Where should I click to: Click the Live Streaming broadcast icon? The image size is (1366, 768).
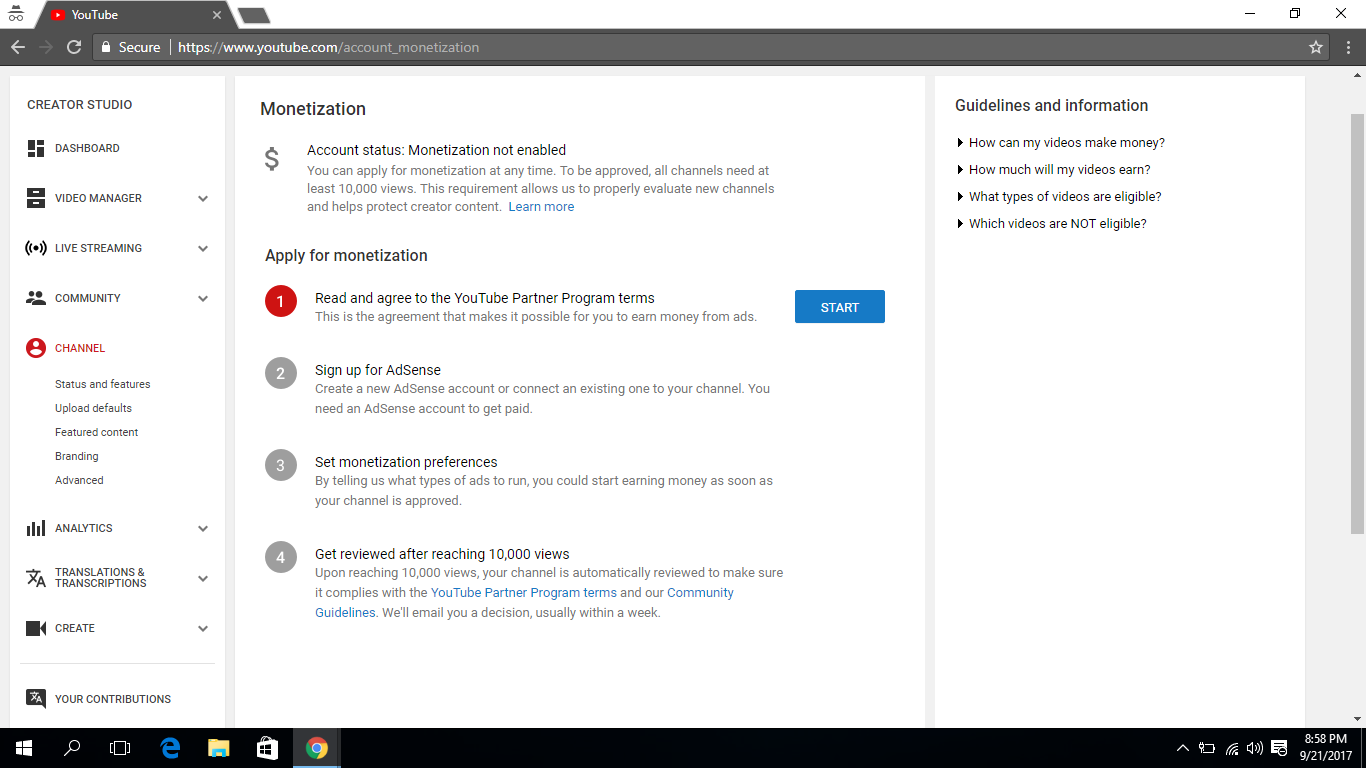coord(36,248)
